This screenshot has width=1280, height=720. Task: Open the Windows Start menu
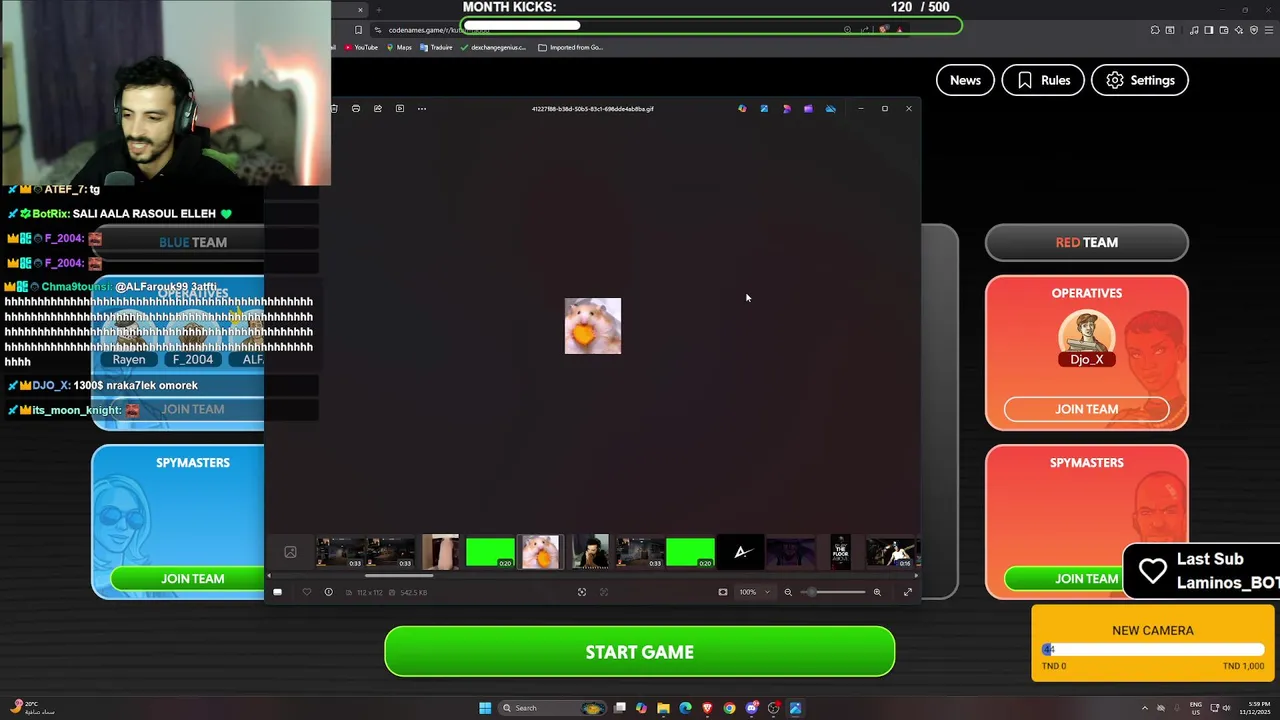click(x=485, y=708)
